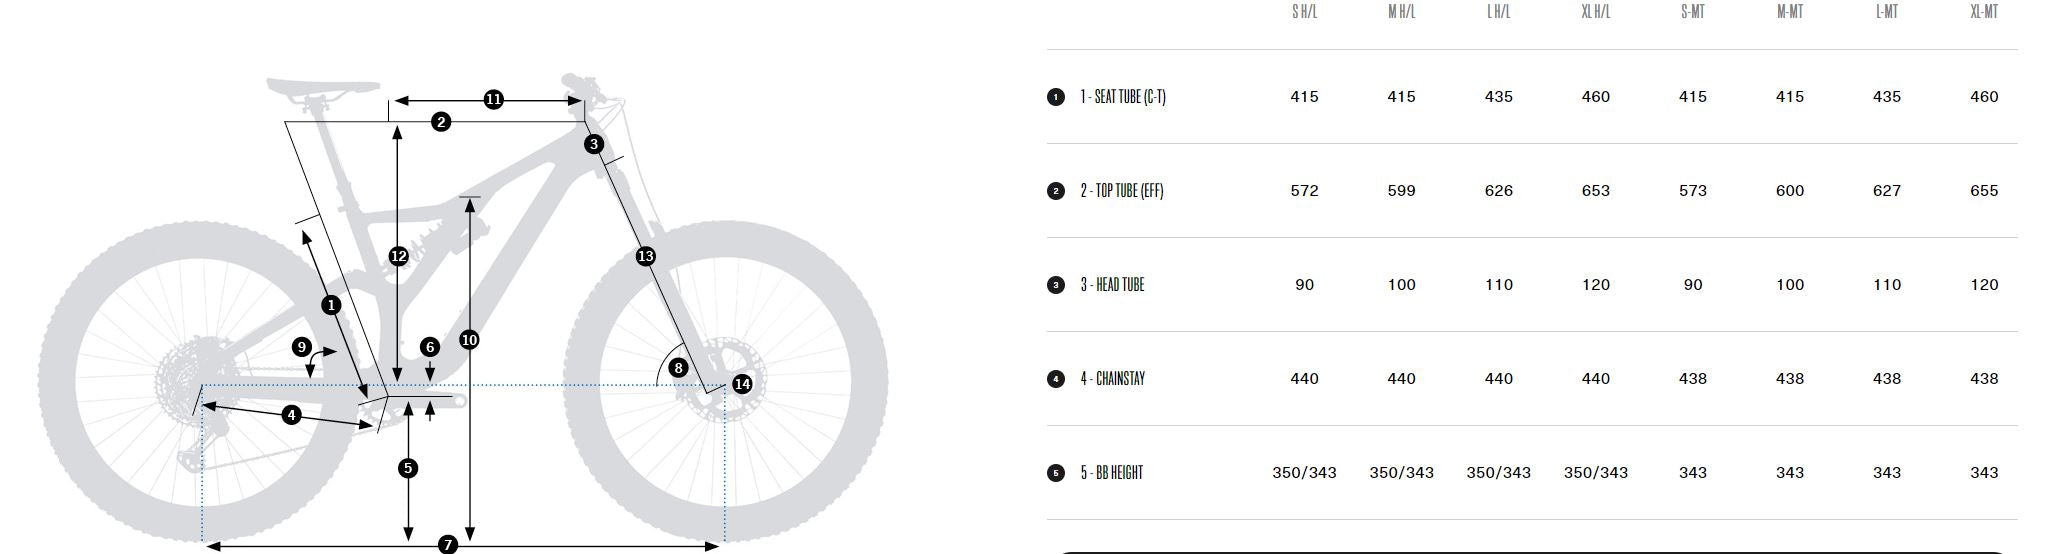Click the black number 1 bullet beside Seat Tube
This screenshot has width=2054, height=554.
click(x=1056, y=97)
